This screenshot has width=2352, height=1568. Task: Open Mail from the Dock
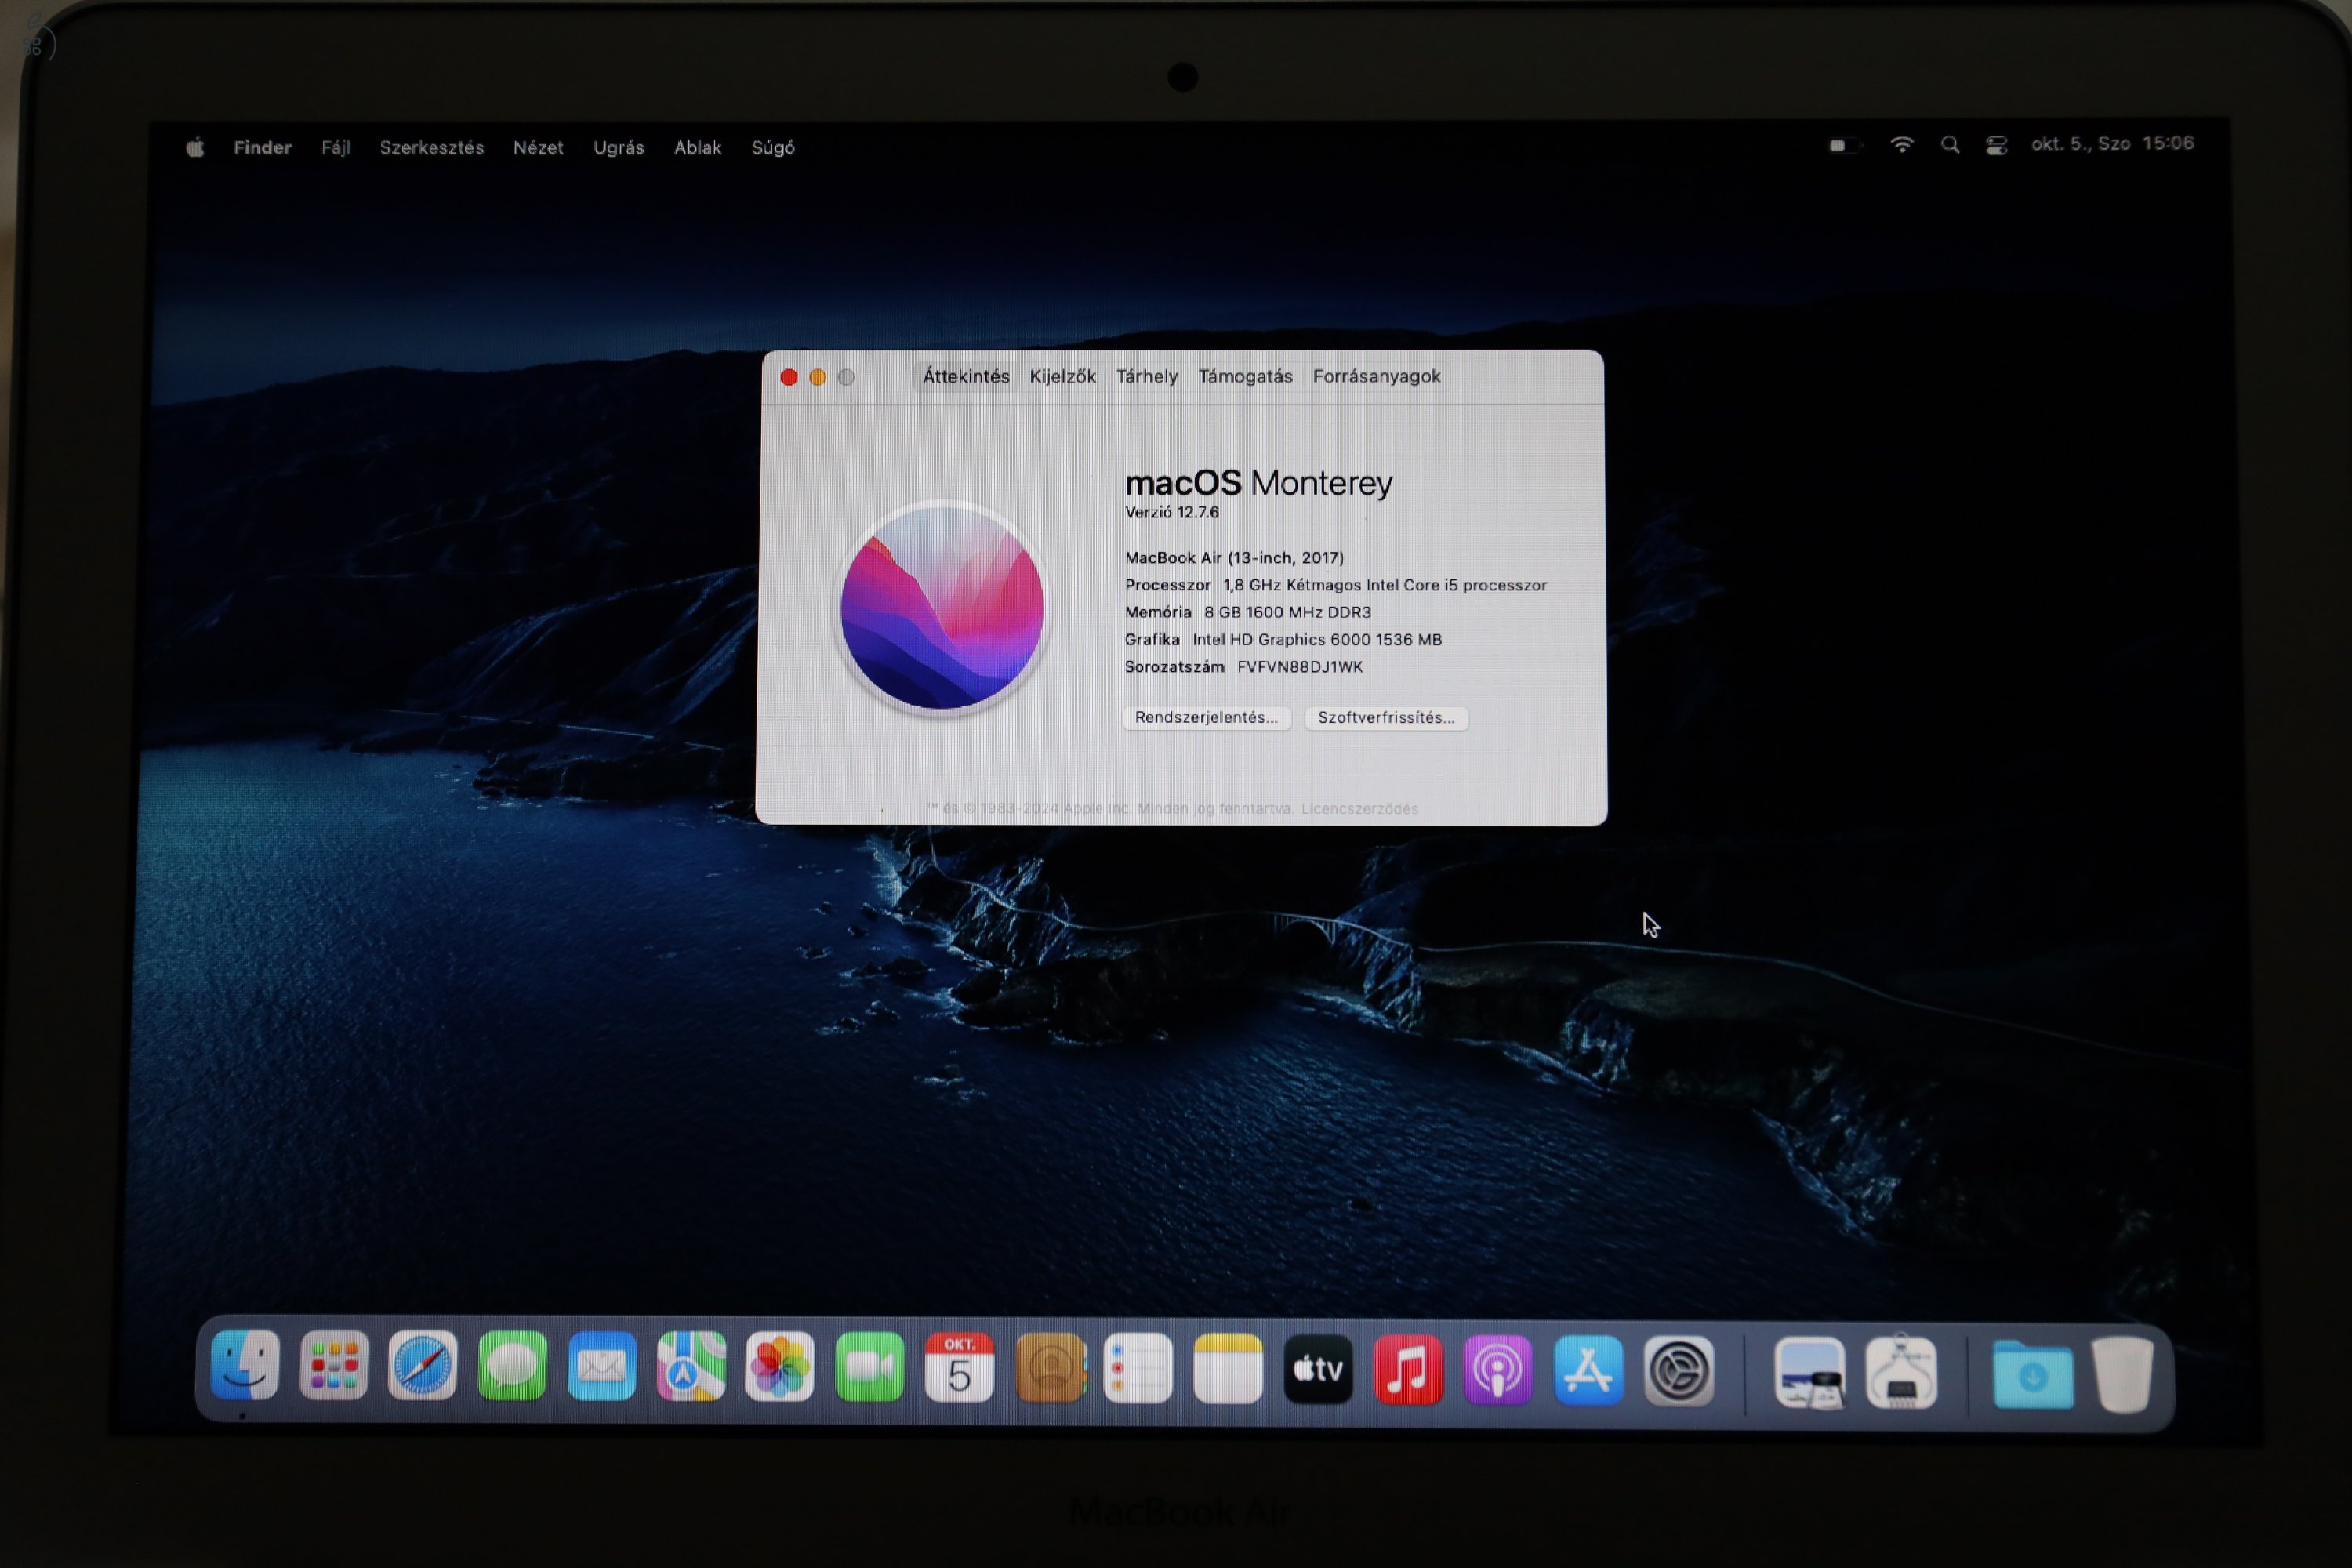602,1366
